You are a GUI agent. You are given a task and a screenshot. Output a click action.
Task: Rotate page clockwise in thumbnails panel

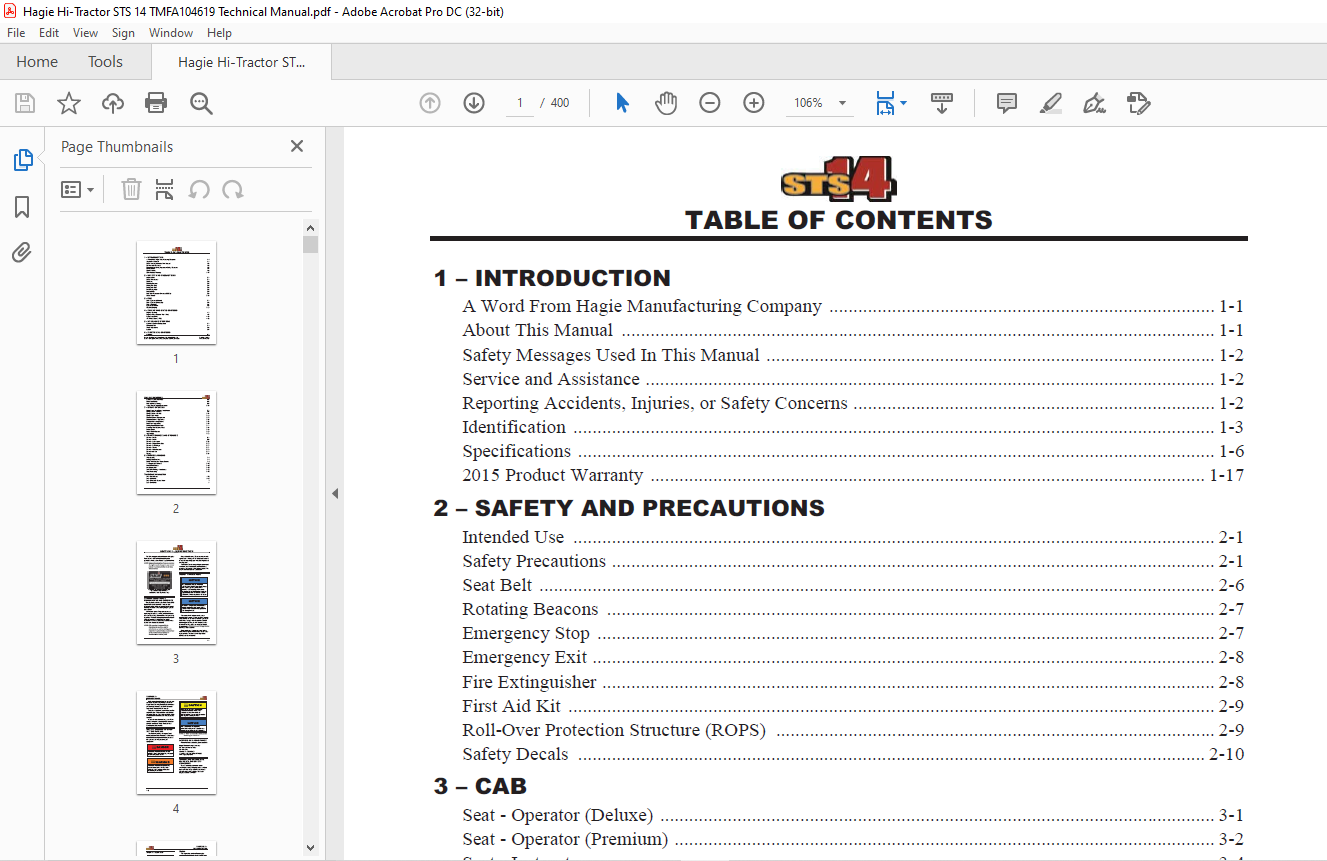(233, 189)
